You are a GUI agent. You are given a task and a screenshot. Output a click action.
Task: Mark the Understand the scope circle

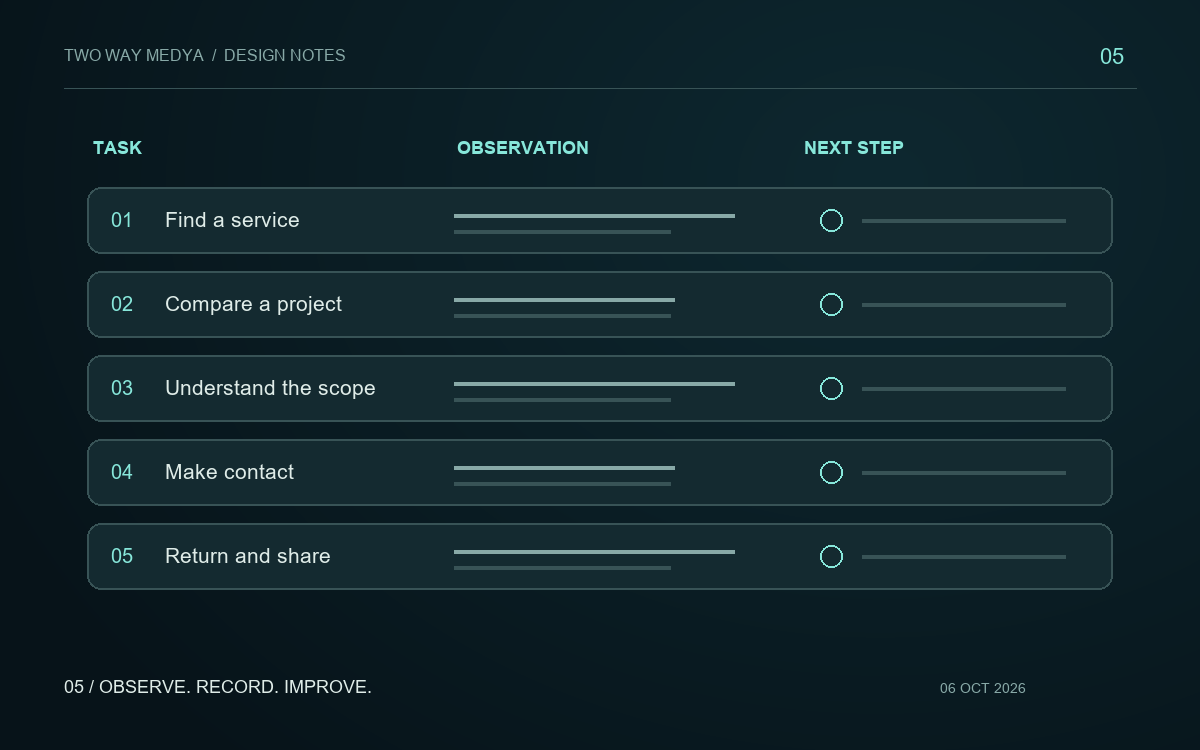click(831, 389)
